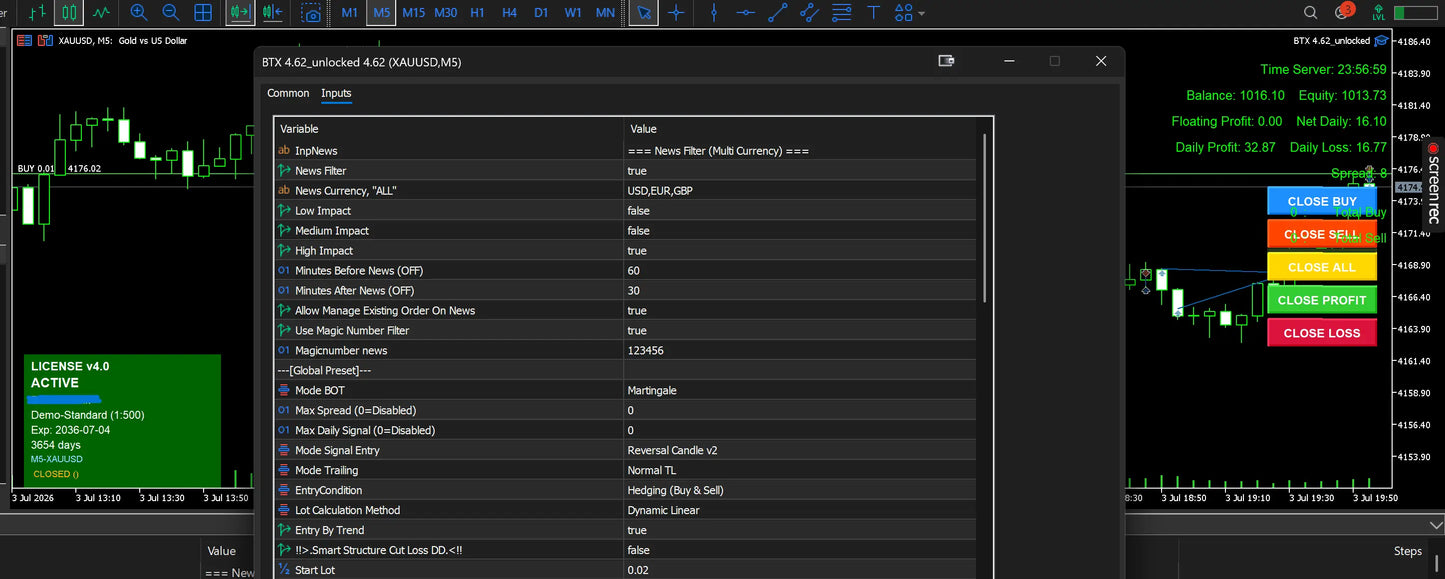Select the Fibonacci retracement tool
Screen dimensions: 1445x579
842,13
